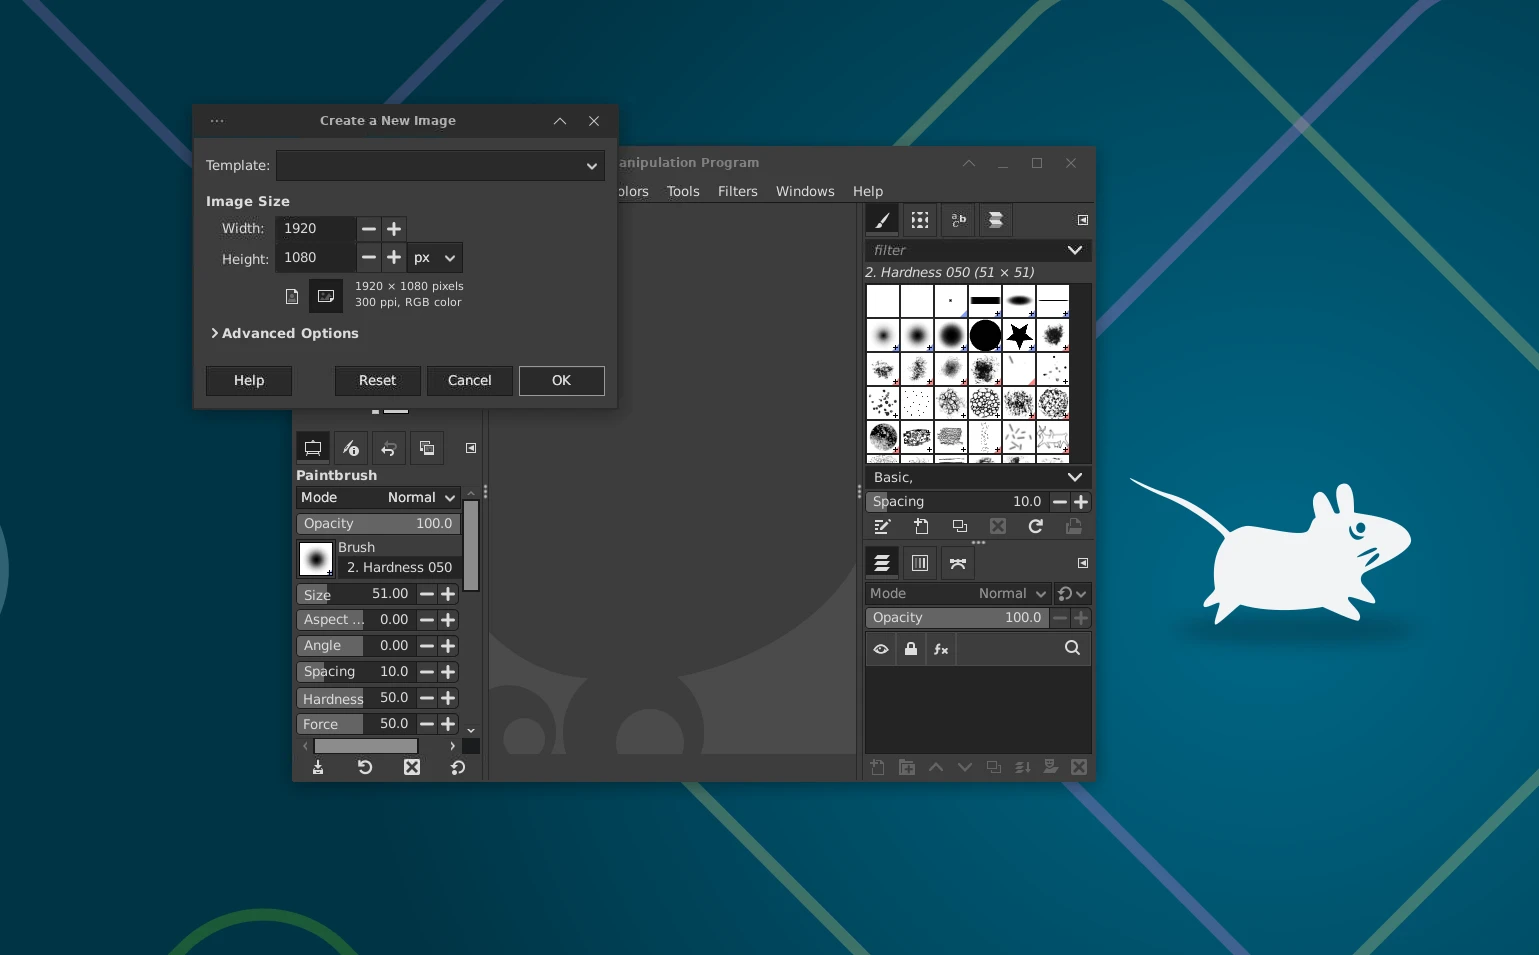
Task: Click the Paintbrush Opacity slider
Action: [x=378, y=524]
